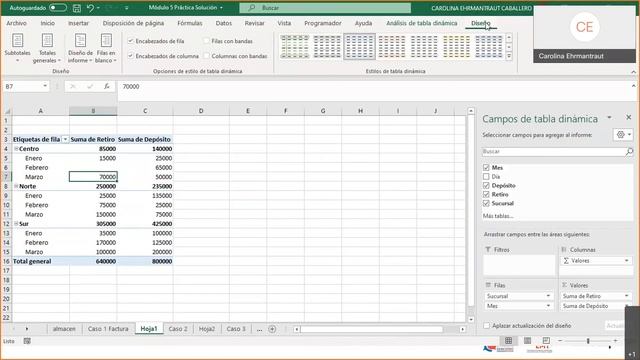The height and width of the screenshot is (360, 640).
Task: Uncheck the Depósito field checkbox
Action: pos(486,185)
